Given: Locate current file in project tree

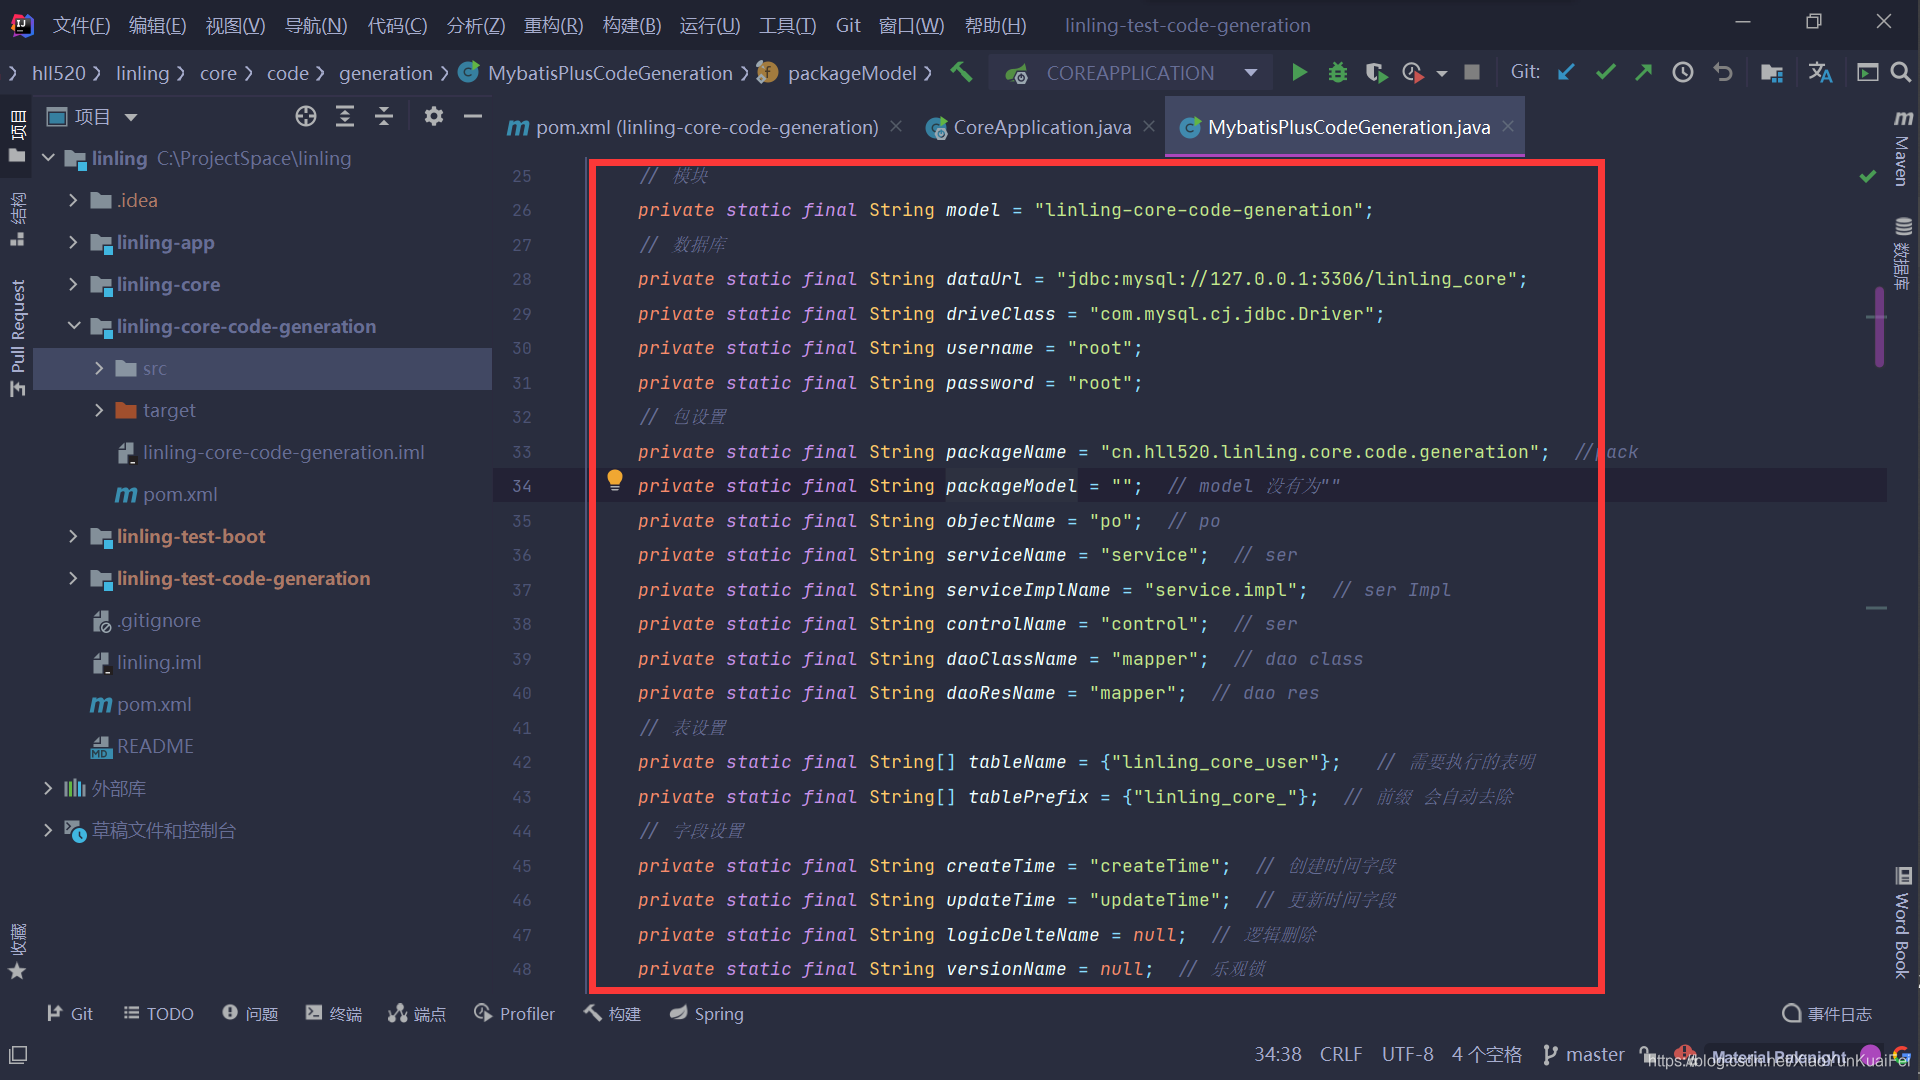Looking at the screenshot, I should tap(306, 117).
